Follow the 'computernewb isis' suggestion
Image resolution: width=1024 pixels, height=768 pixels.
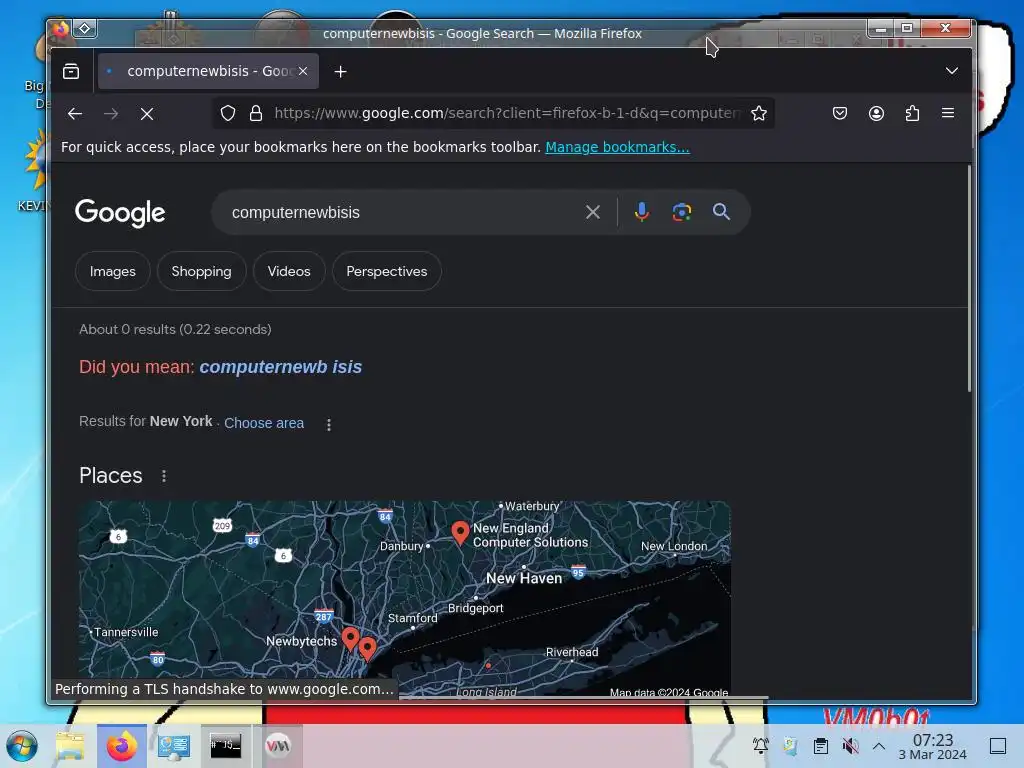[280, 367]
